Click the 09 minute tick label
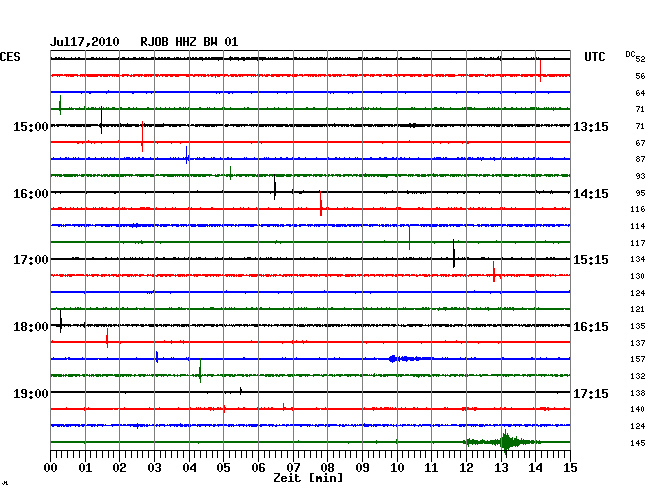650x494 pixels. 362,467
